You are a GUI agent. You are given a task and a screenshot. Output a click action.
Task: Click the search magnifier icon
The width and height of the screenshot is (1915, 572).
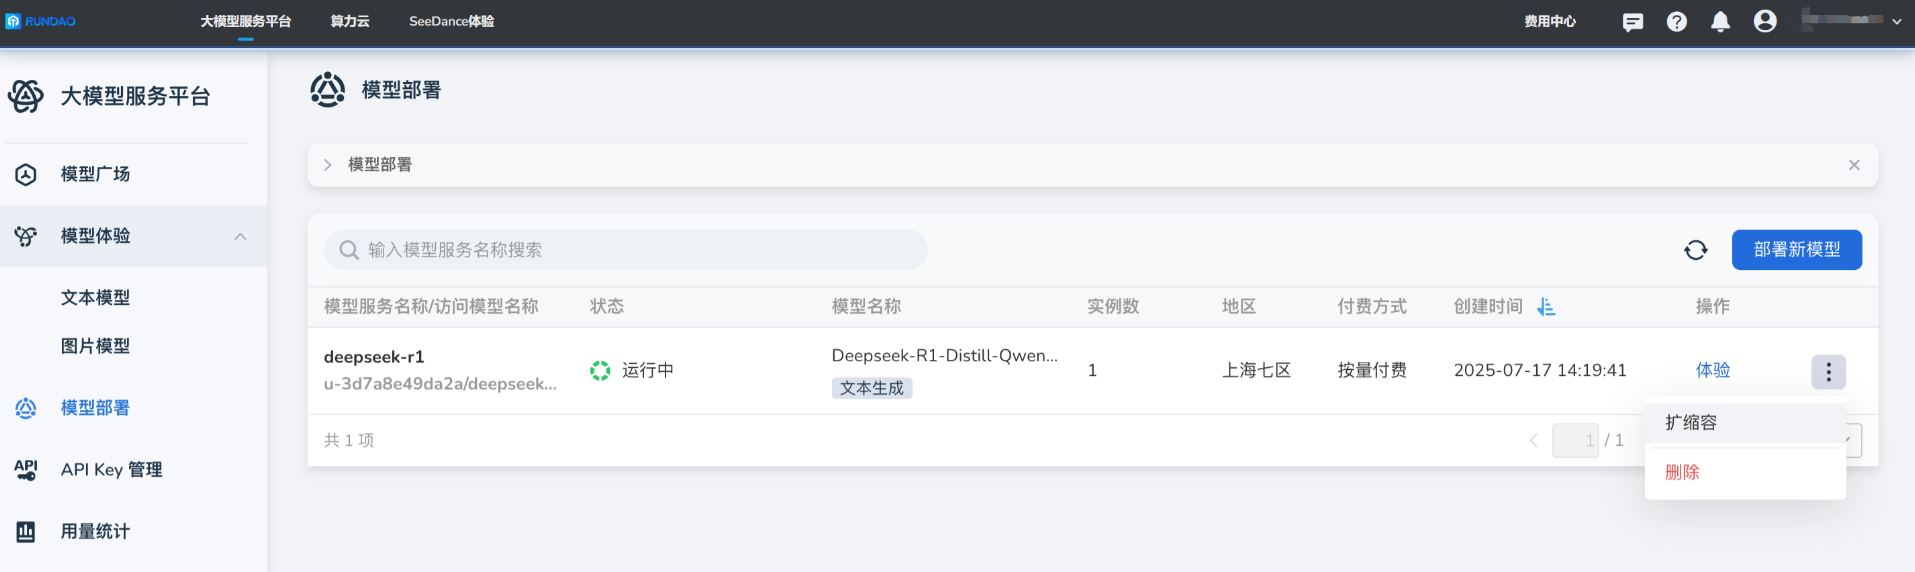pos(349,250)
